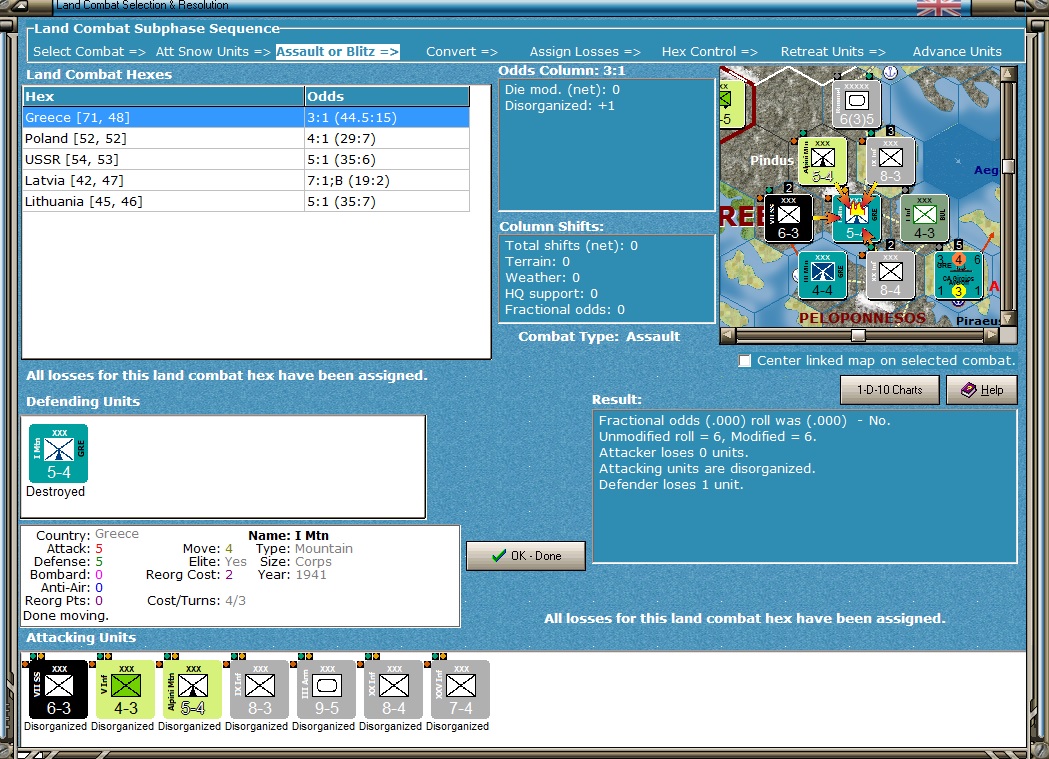1049x759 pixels.
Task: Click the Assign Losses subphase step
Action: 585,51
